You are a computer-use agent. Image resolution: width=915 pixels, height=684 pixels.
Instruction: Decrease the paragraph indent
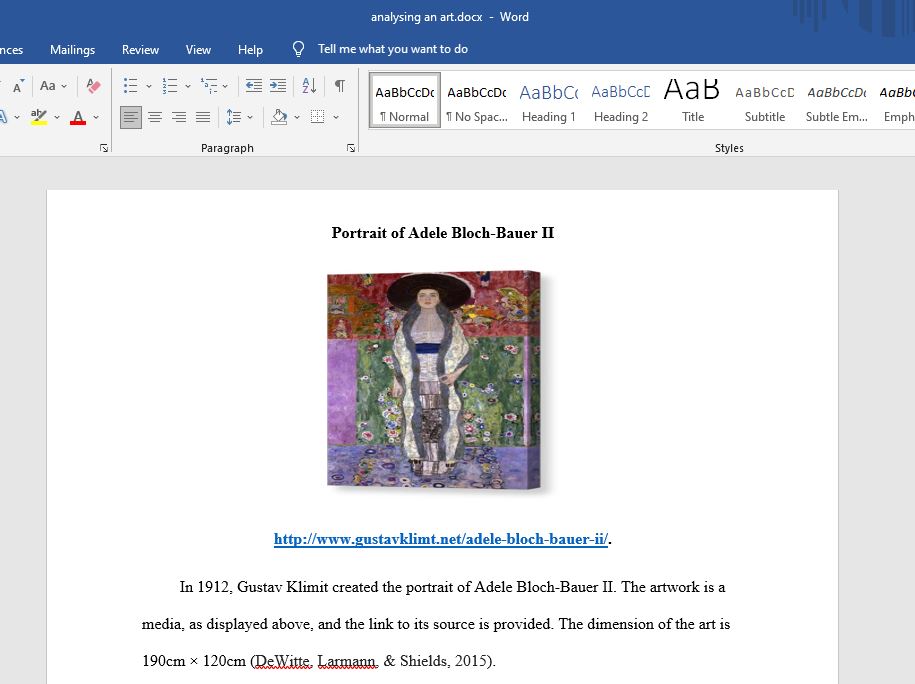[254, 86]
